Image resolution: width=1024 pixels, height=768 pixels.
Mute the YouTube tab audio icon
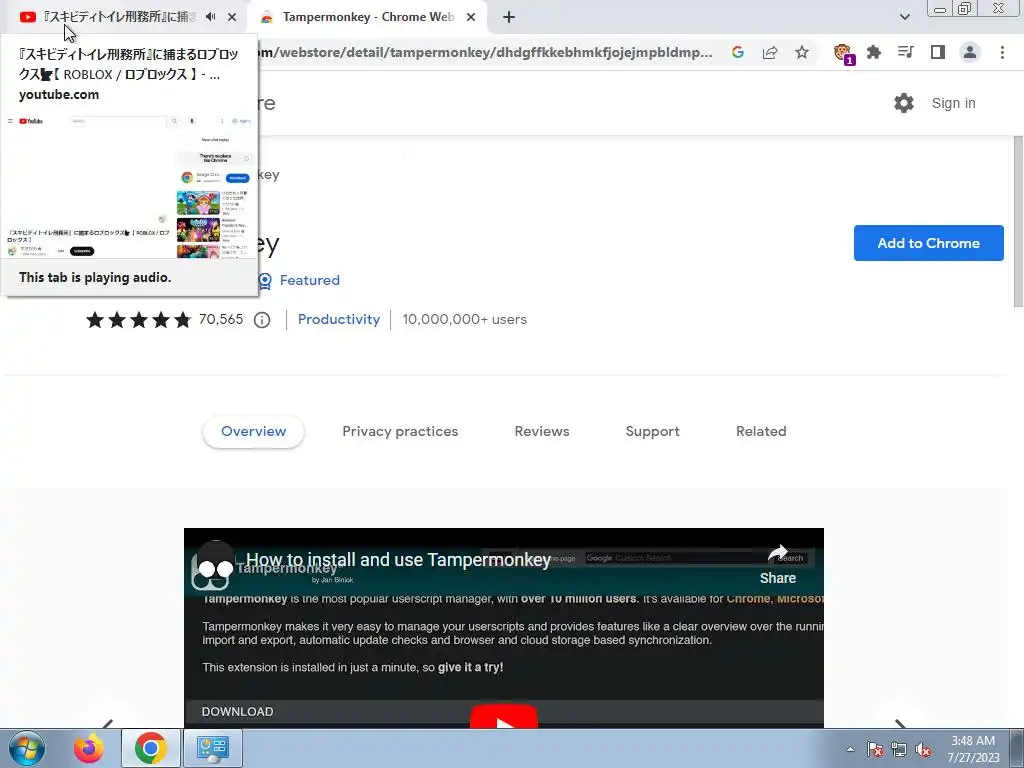click(x=210, y=17)
